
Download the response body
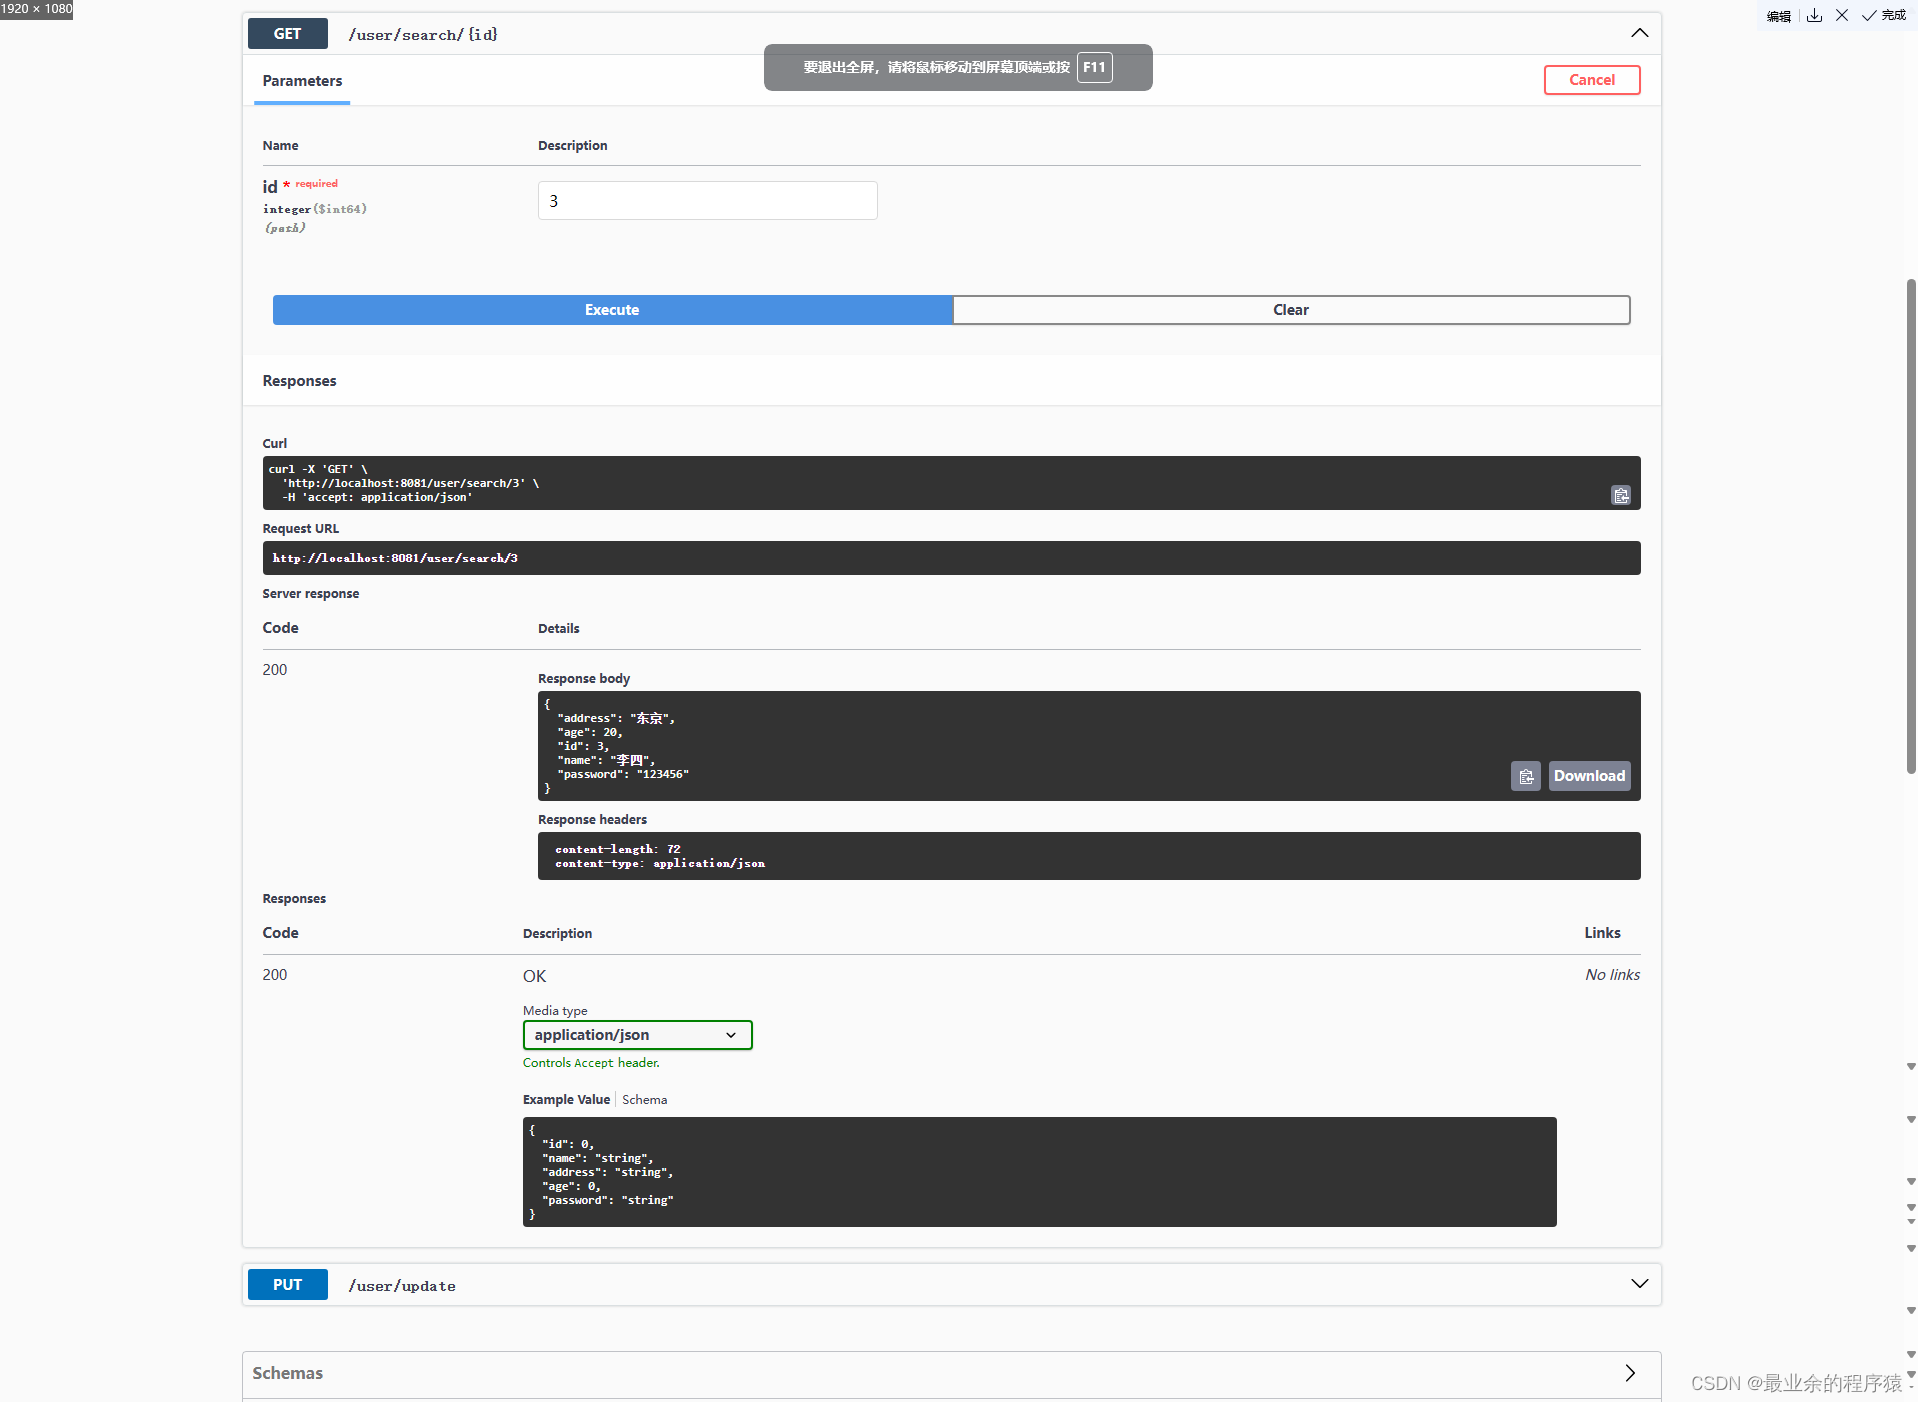pos(1589,776)
